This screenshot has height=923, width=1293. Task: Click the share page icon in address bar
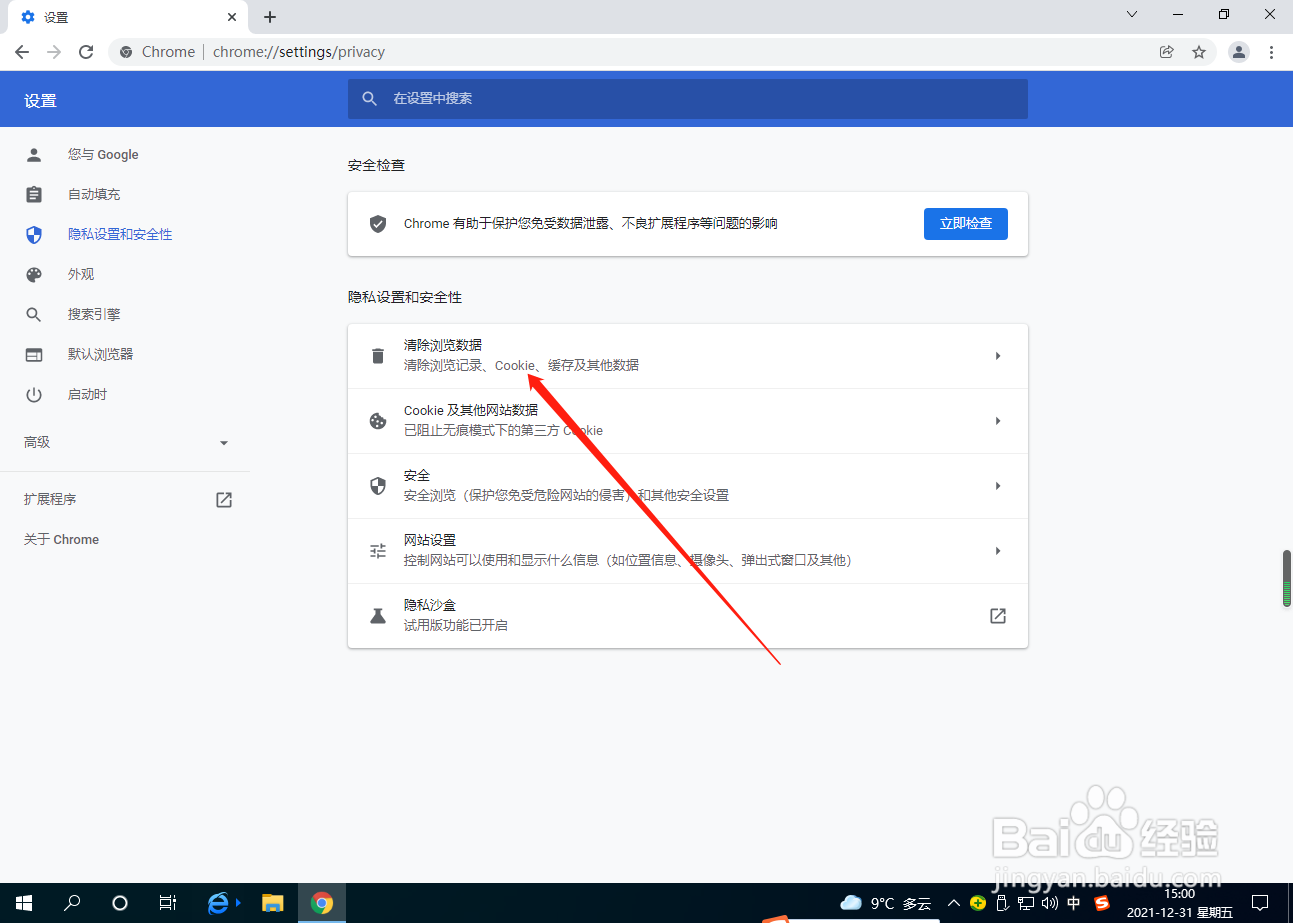(1167, 52)
